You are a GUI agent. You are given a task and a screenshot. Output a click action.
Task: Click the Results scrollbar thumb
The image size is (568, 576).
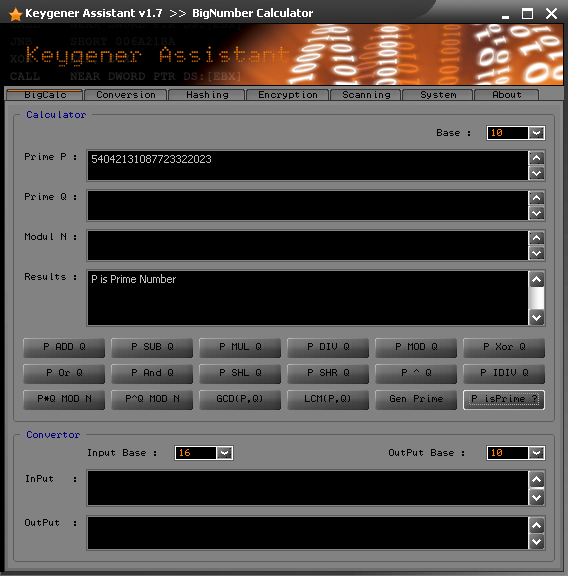[x=536, y=298]
